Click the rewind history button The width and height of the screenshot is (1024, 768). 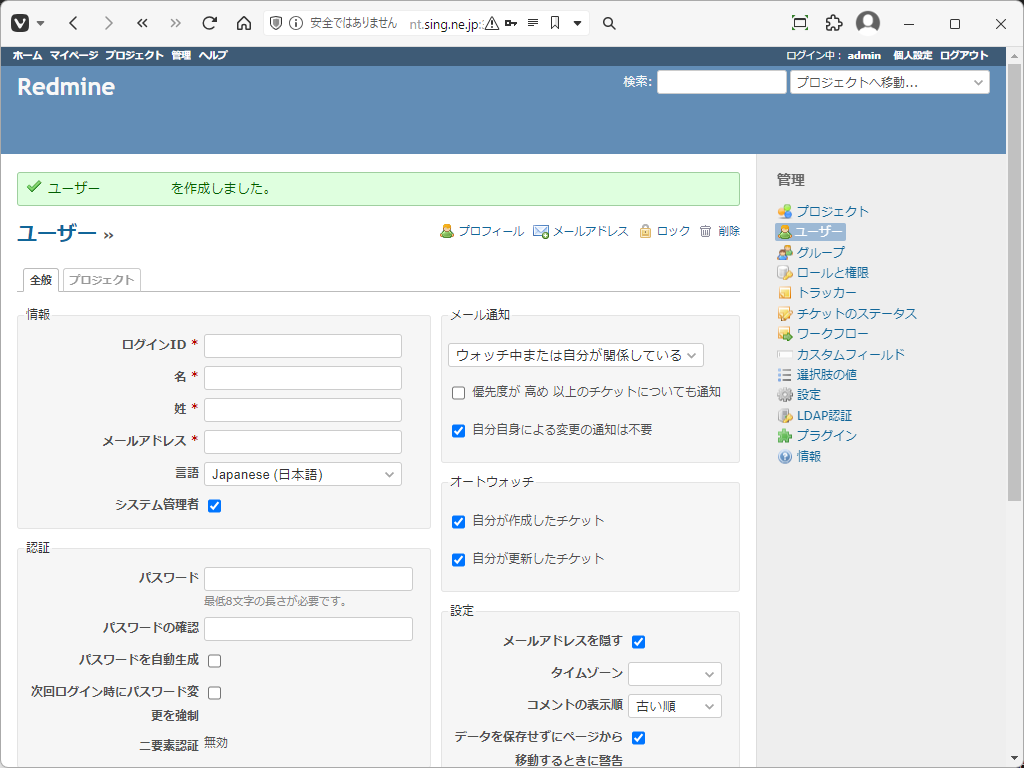[x=142, y=24]
